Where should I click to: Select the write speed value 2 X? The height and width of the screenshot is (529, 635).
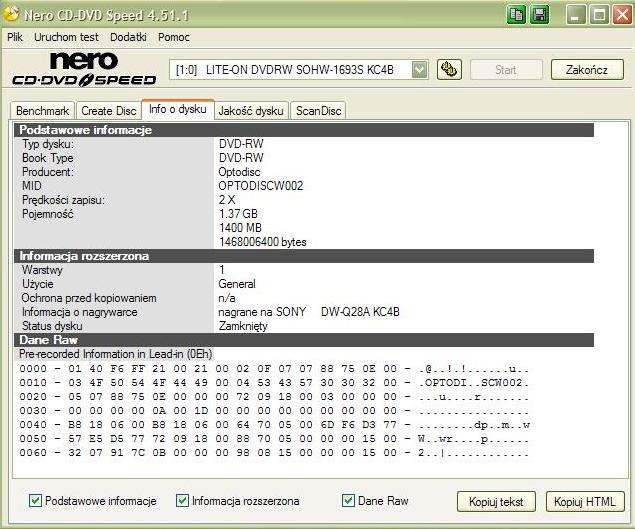227,200
